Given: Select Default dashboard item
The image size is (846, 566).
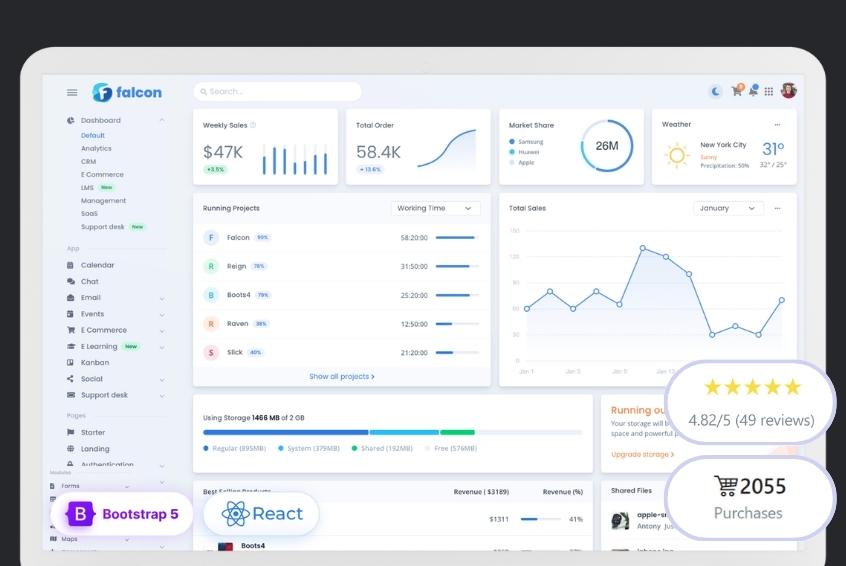Looking at the screenshot, I should (93, 135).
